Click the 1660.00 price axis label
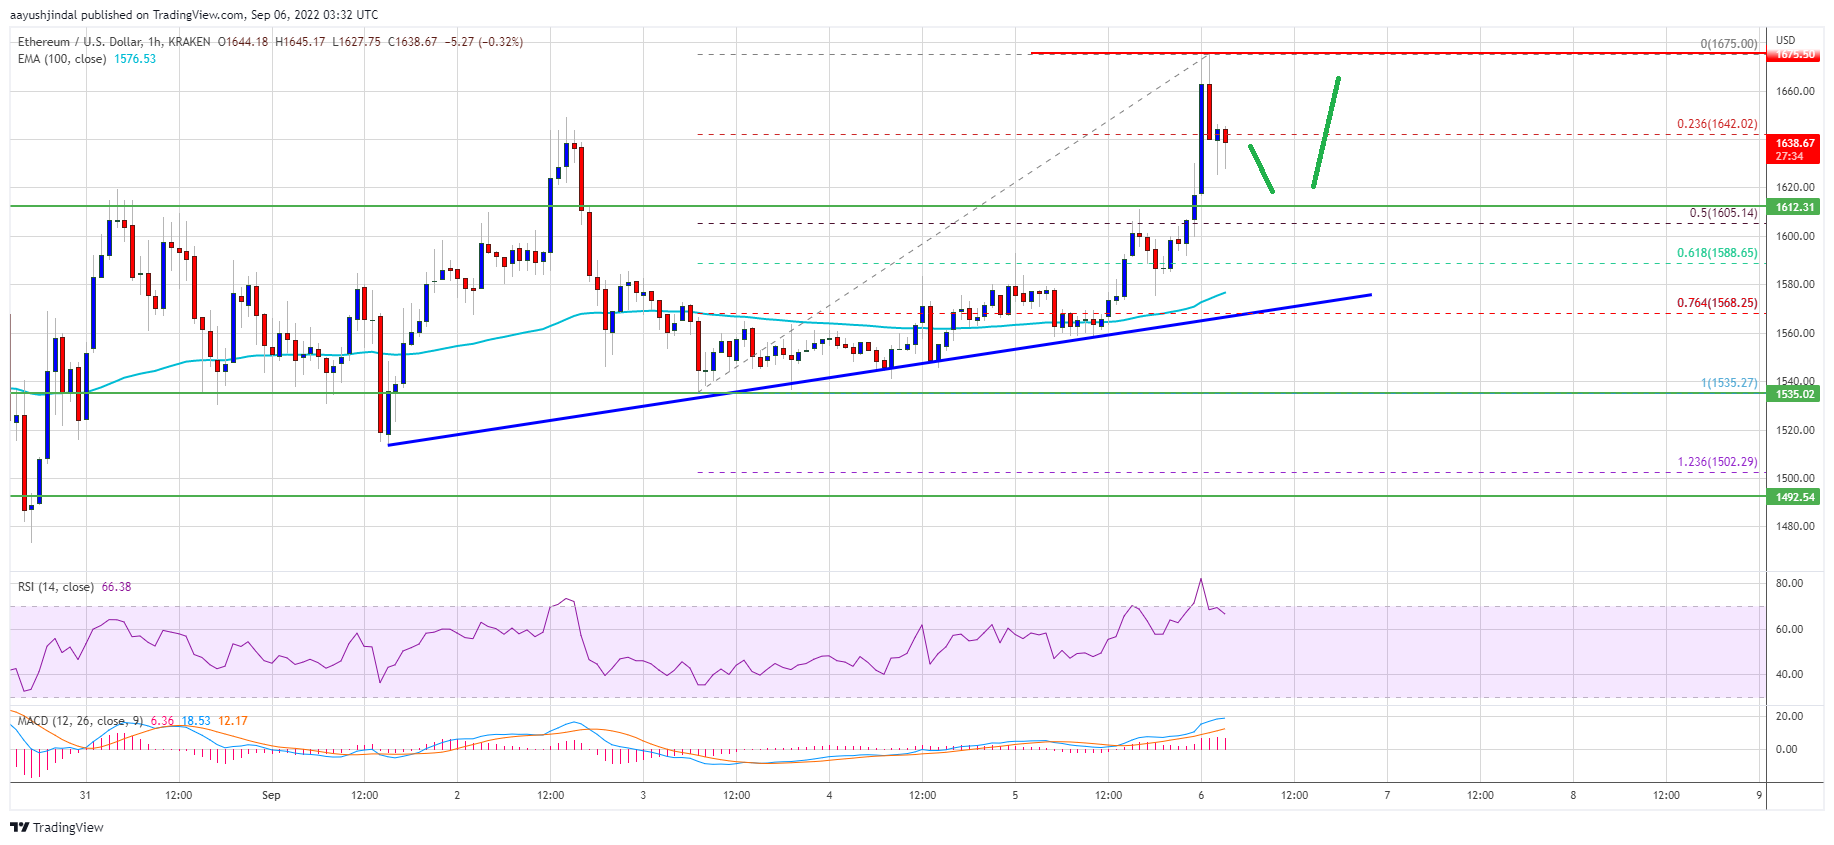Screen dimensions: 1834x845 click(1795, 92)
